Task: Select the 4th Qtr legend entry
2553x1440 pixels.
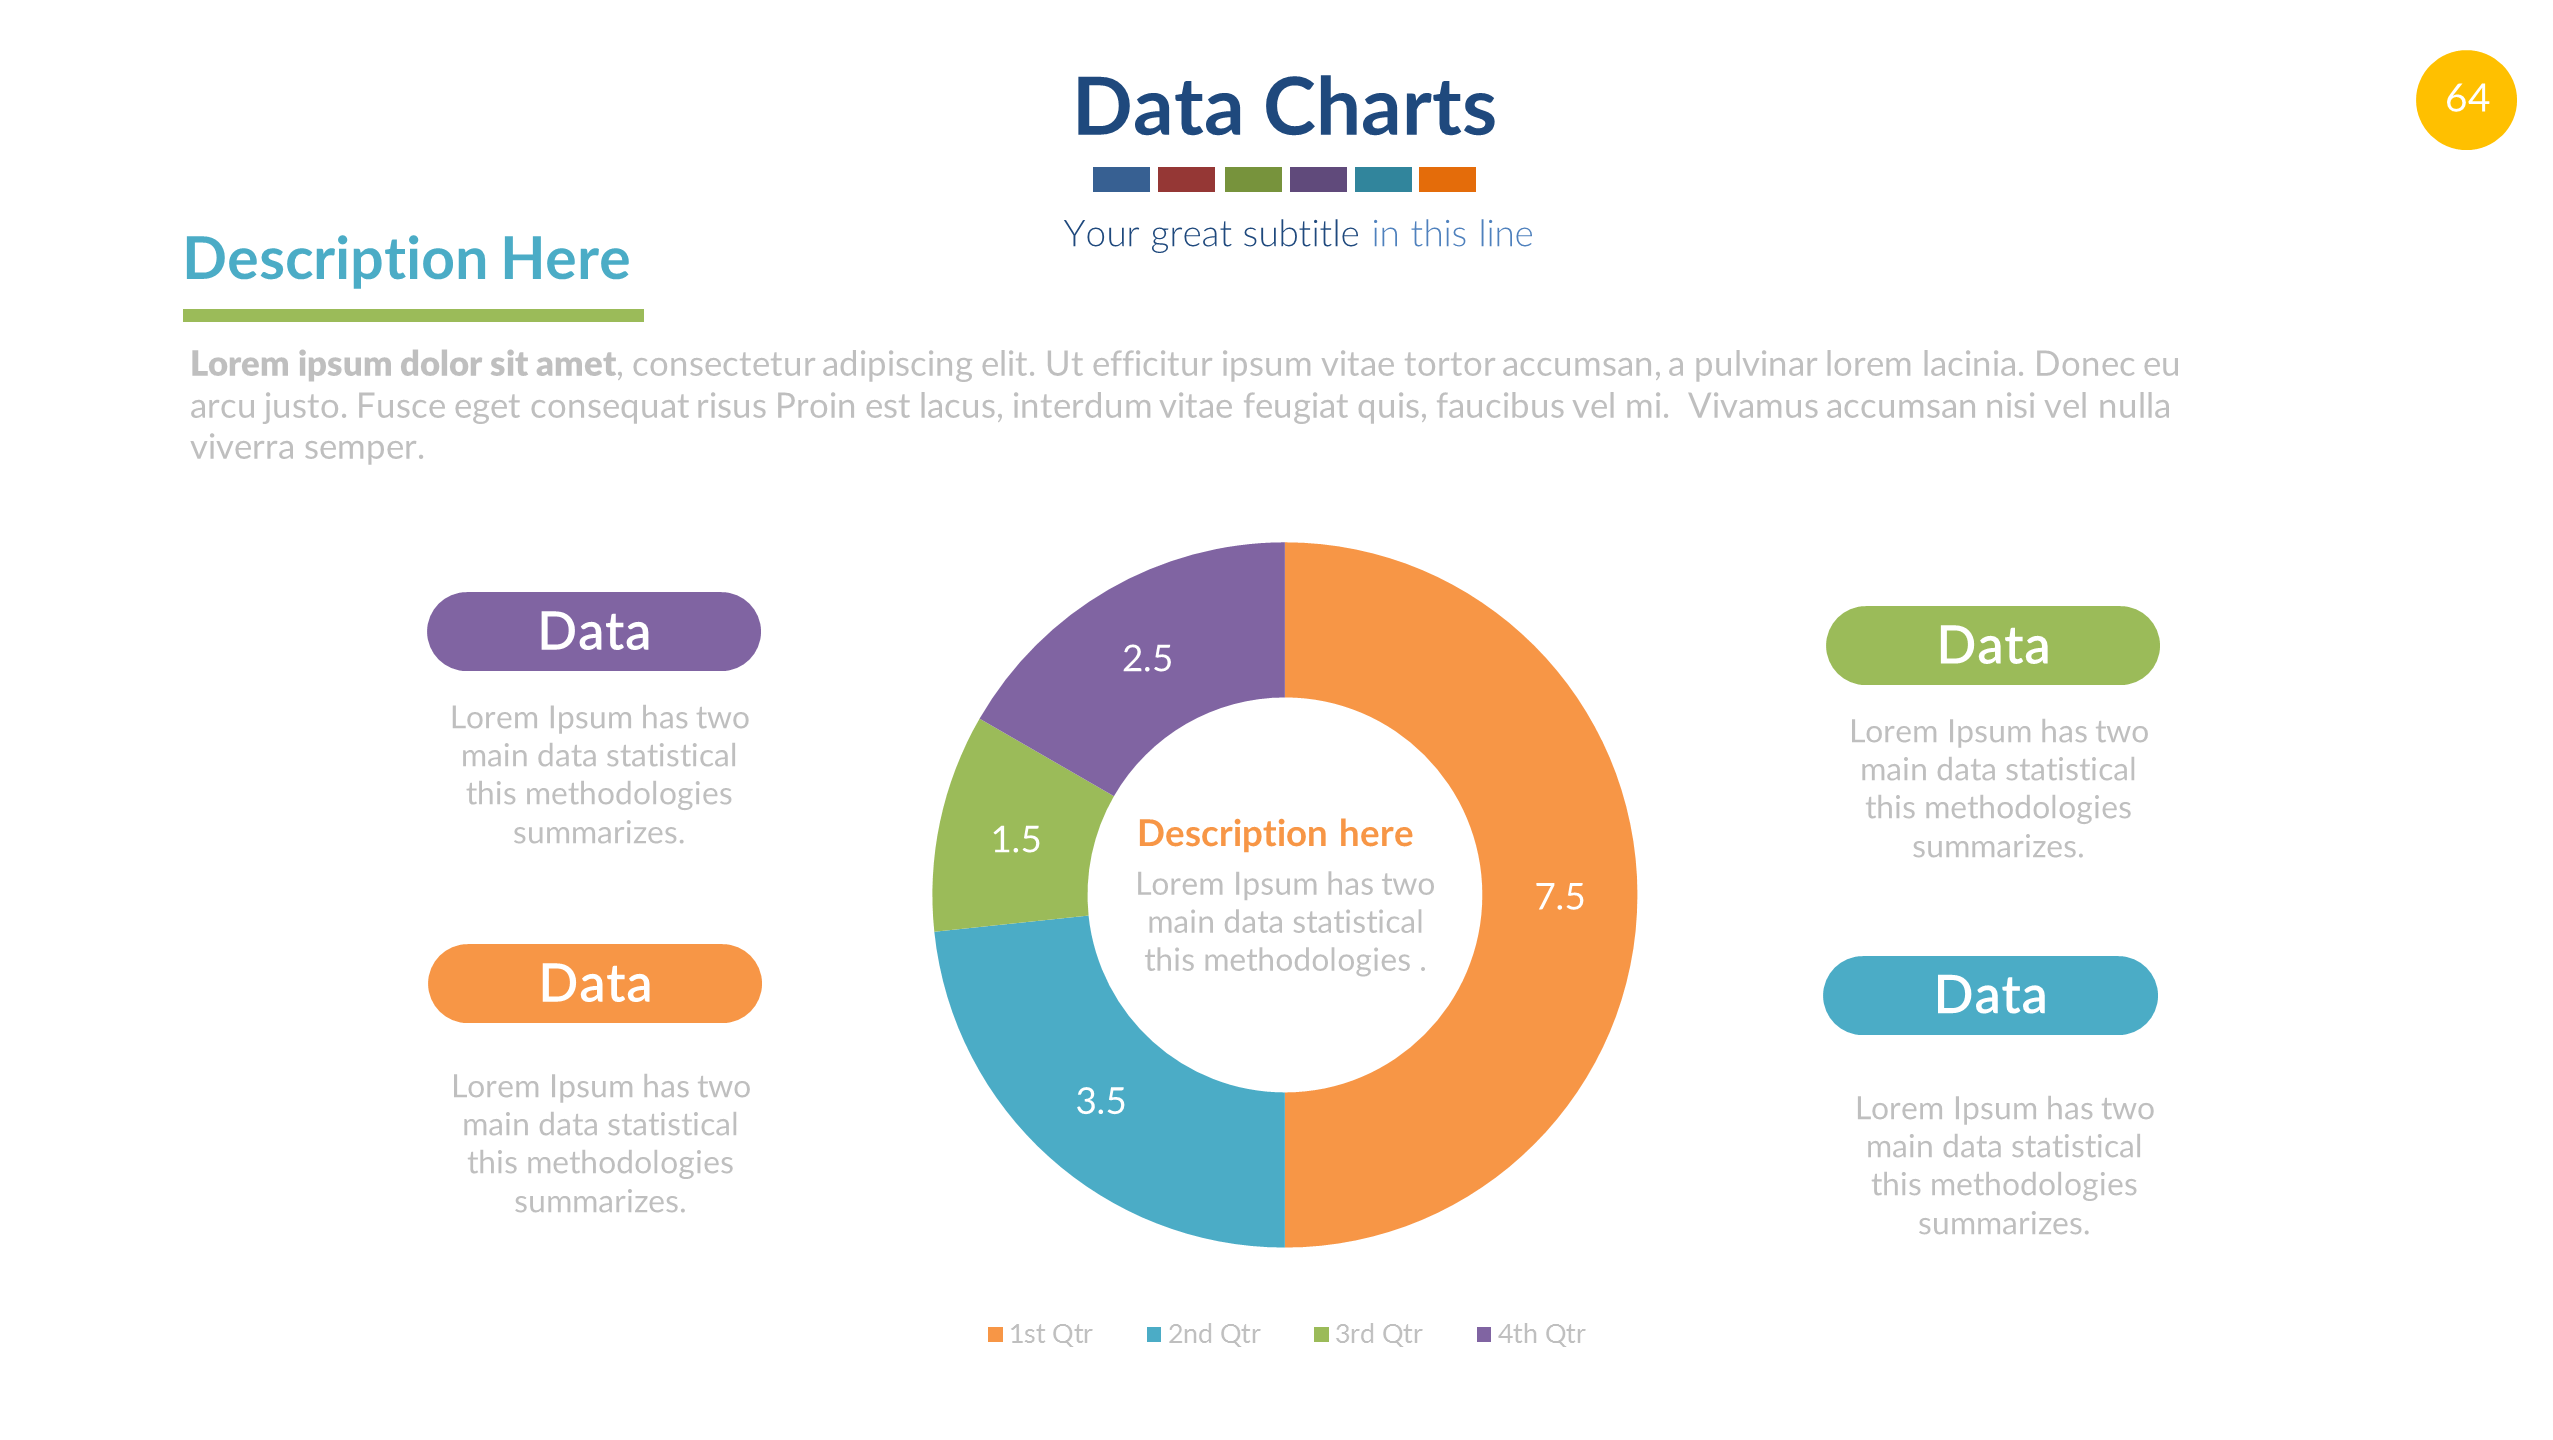Action: coord(1531,1334)
